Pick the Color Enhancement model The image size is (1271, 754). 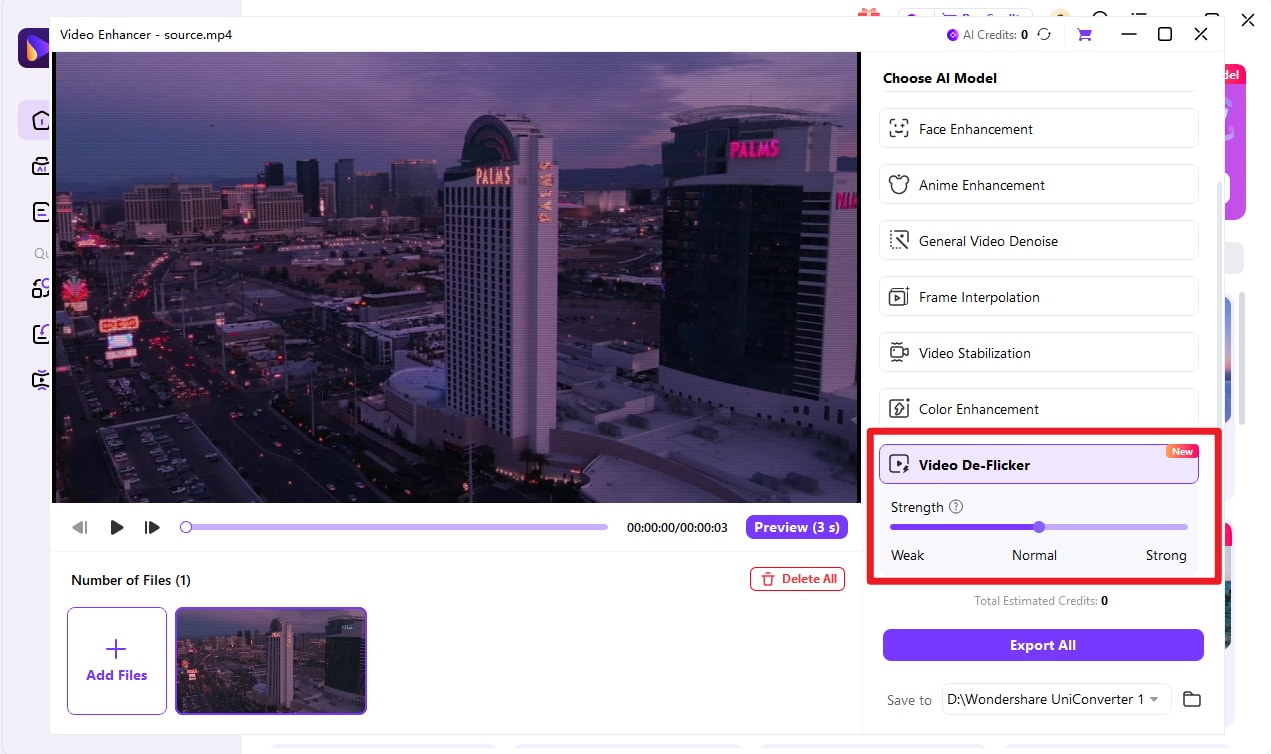coord(1038,408)
